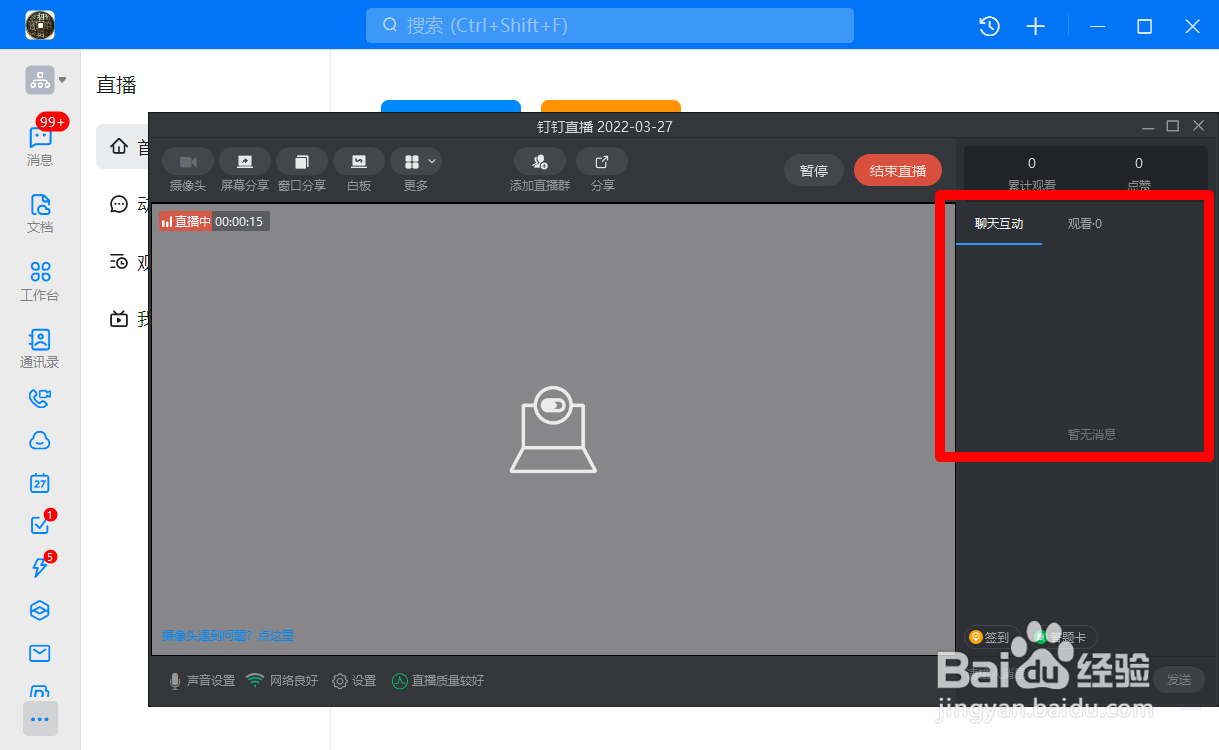Click the live status badge (直播中)
The width and height of the screenshot is (1219, 750).
point(185,221)
